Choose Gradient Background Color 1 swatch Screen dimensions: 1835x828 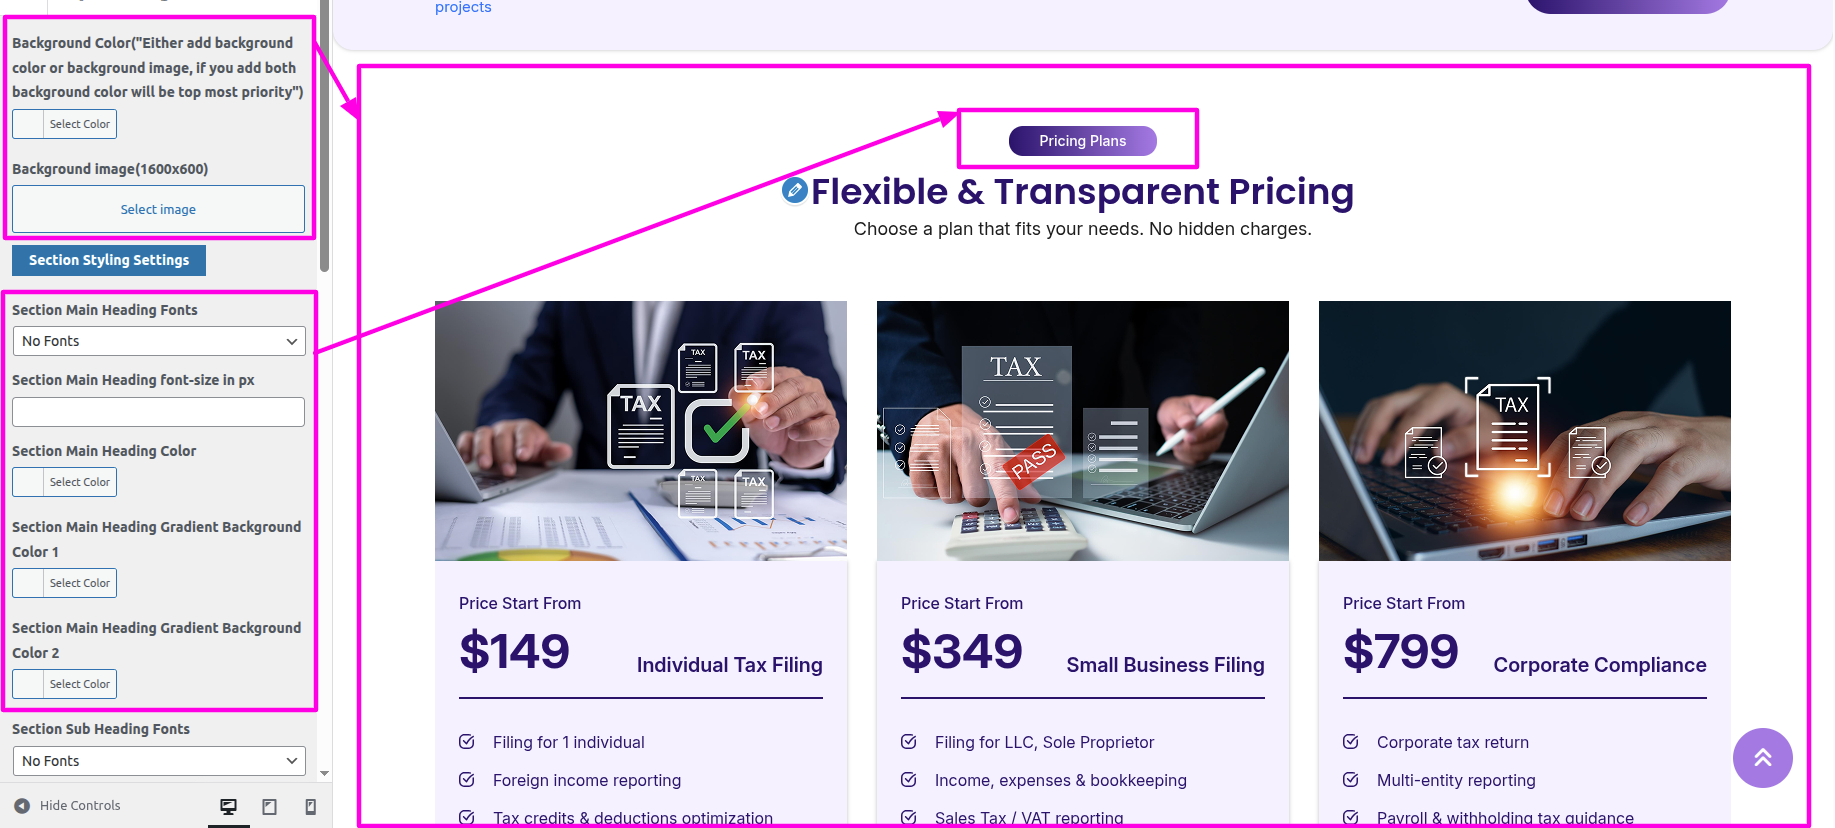tap(65, 583)
